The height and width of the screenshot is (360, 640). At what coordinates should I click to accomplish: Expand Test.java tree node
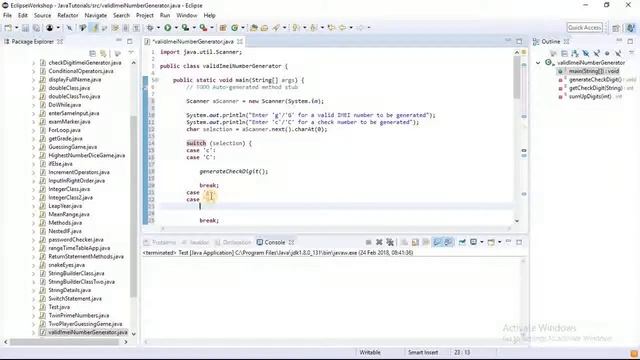click(33, 307)
